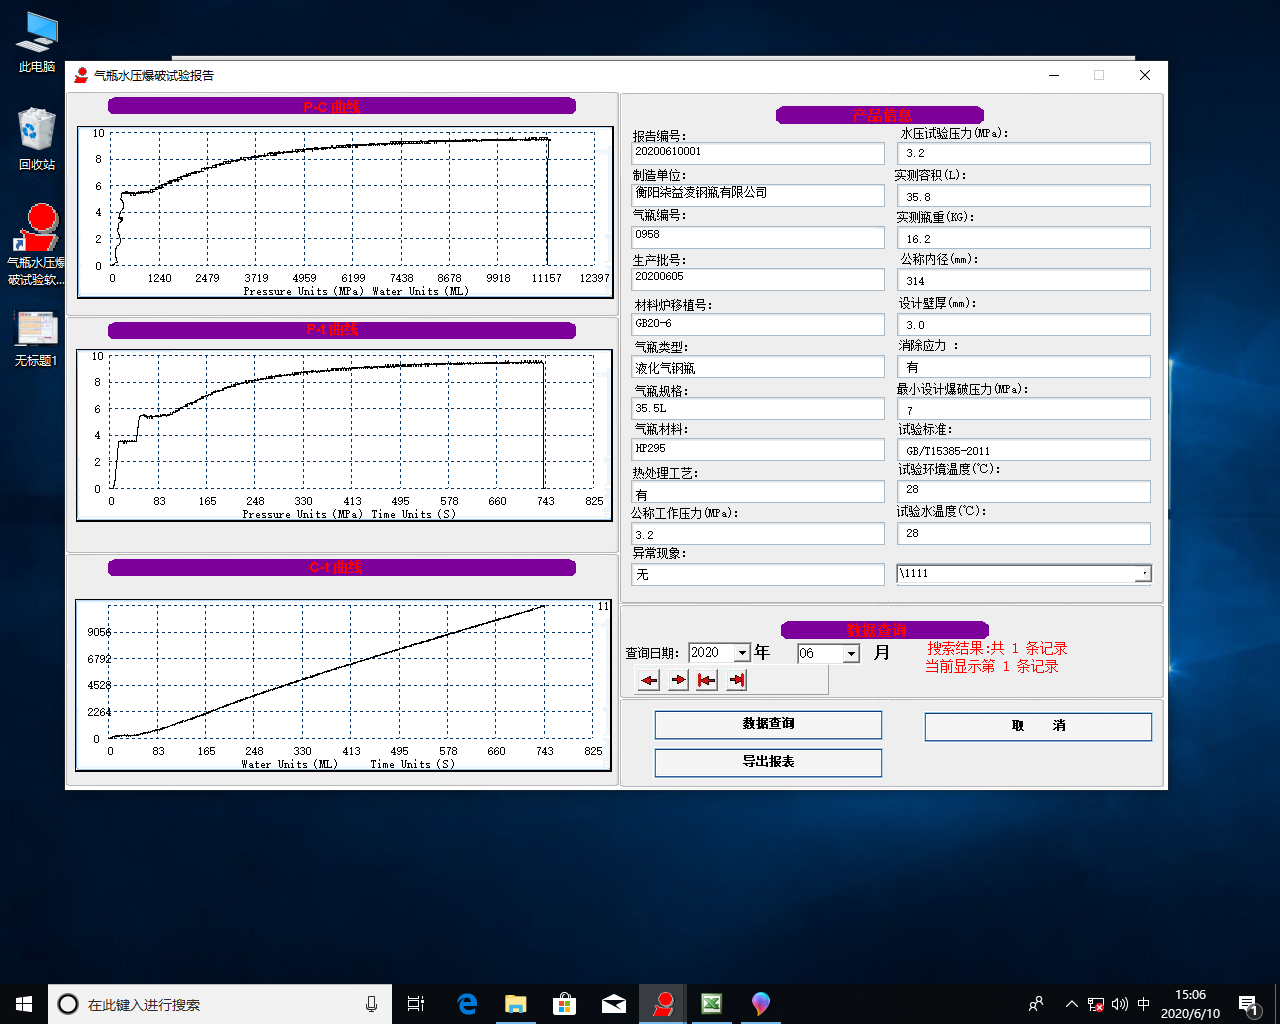
Task: Click microphone icon in search box
Action: point(371,1004)
